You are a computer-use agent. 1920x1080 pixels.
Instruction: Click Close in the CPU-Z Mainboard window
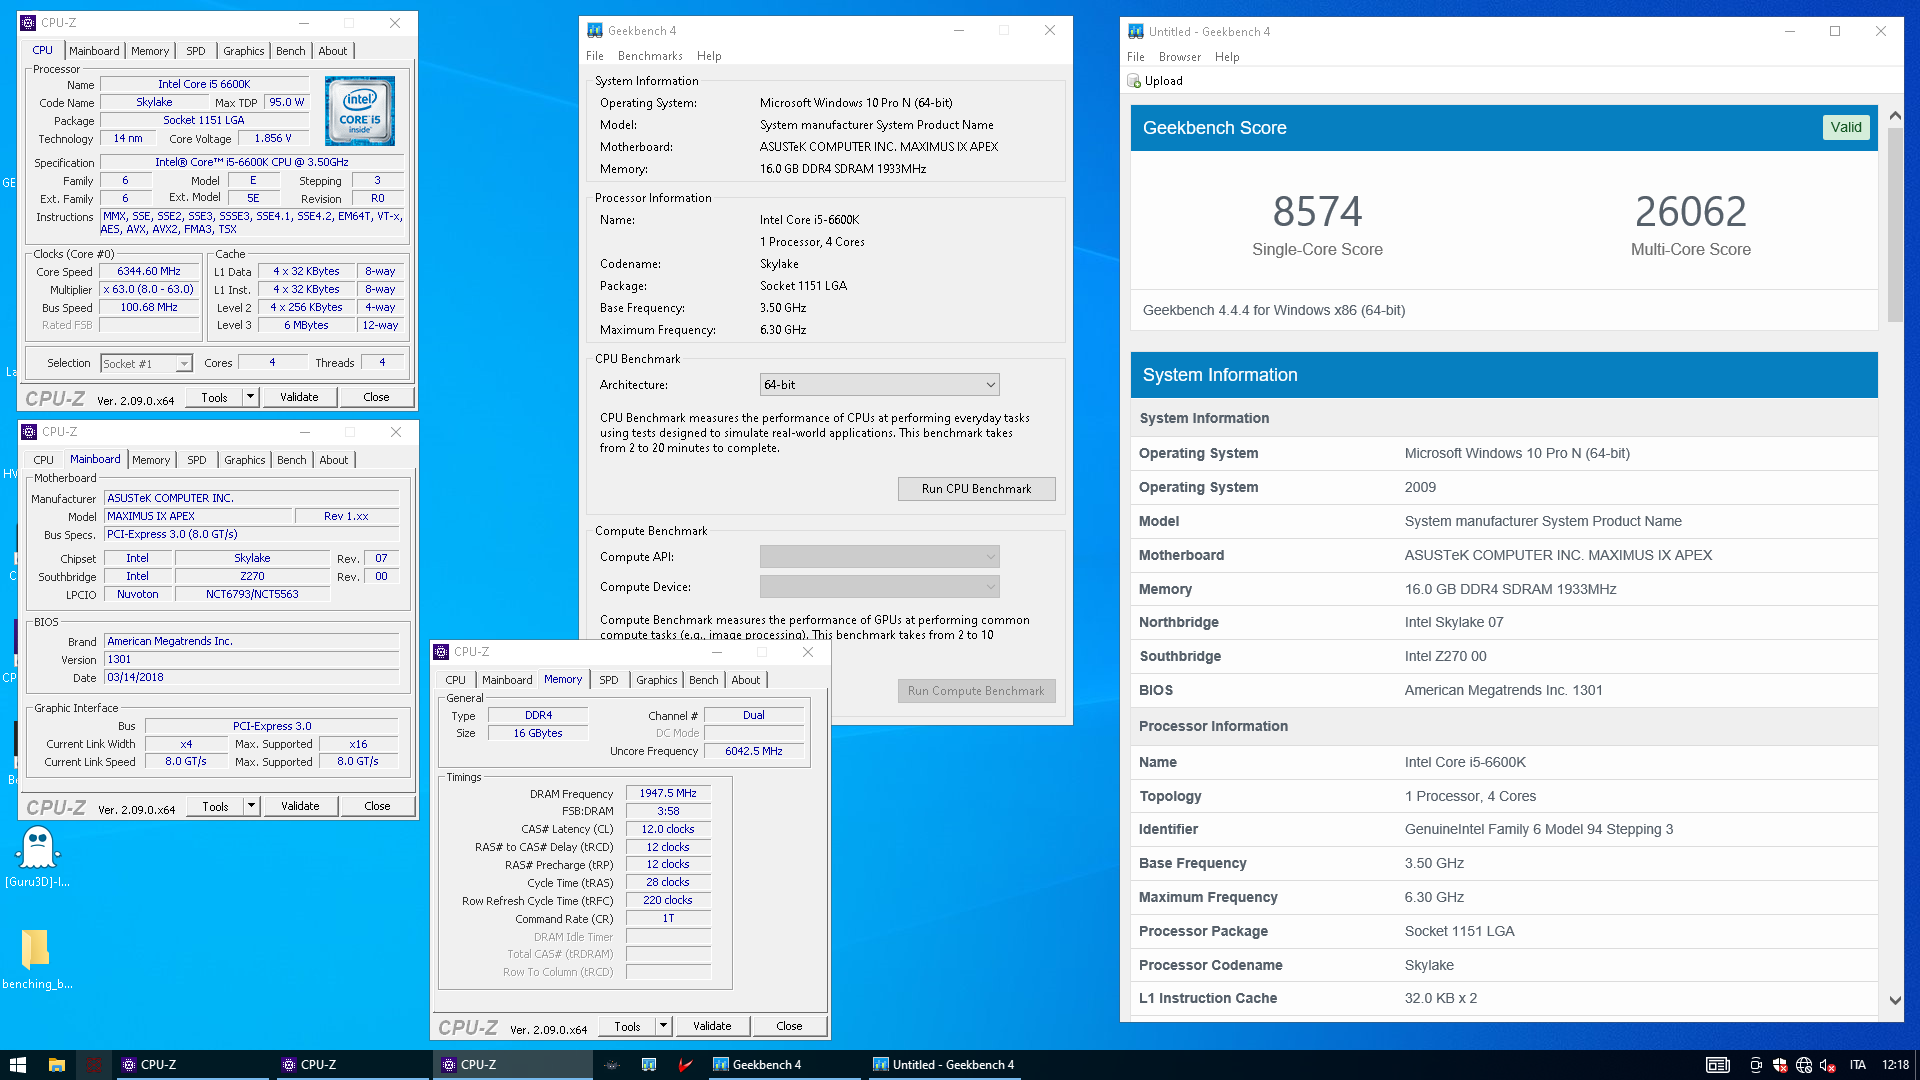[x=377, y=806]
